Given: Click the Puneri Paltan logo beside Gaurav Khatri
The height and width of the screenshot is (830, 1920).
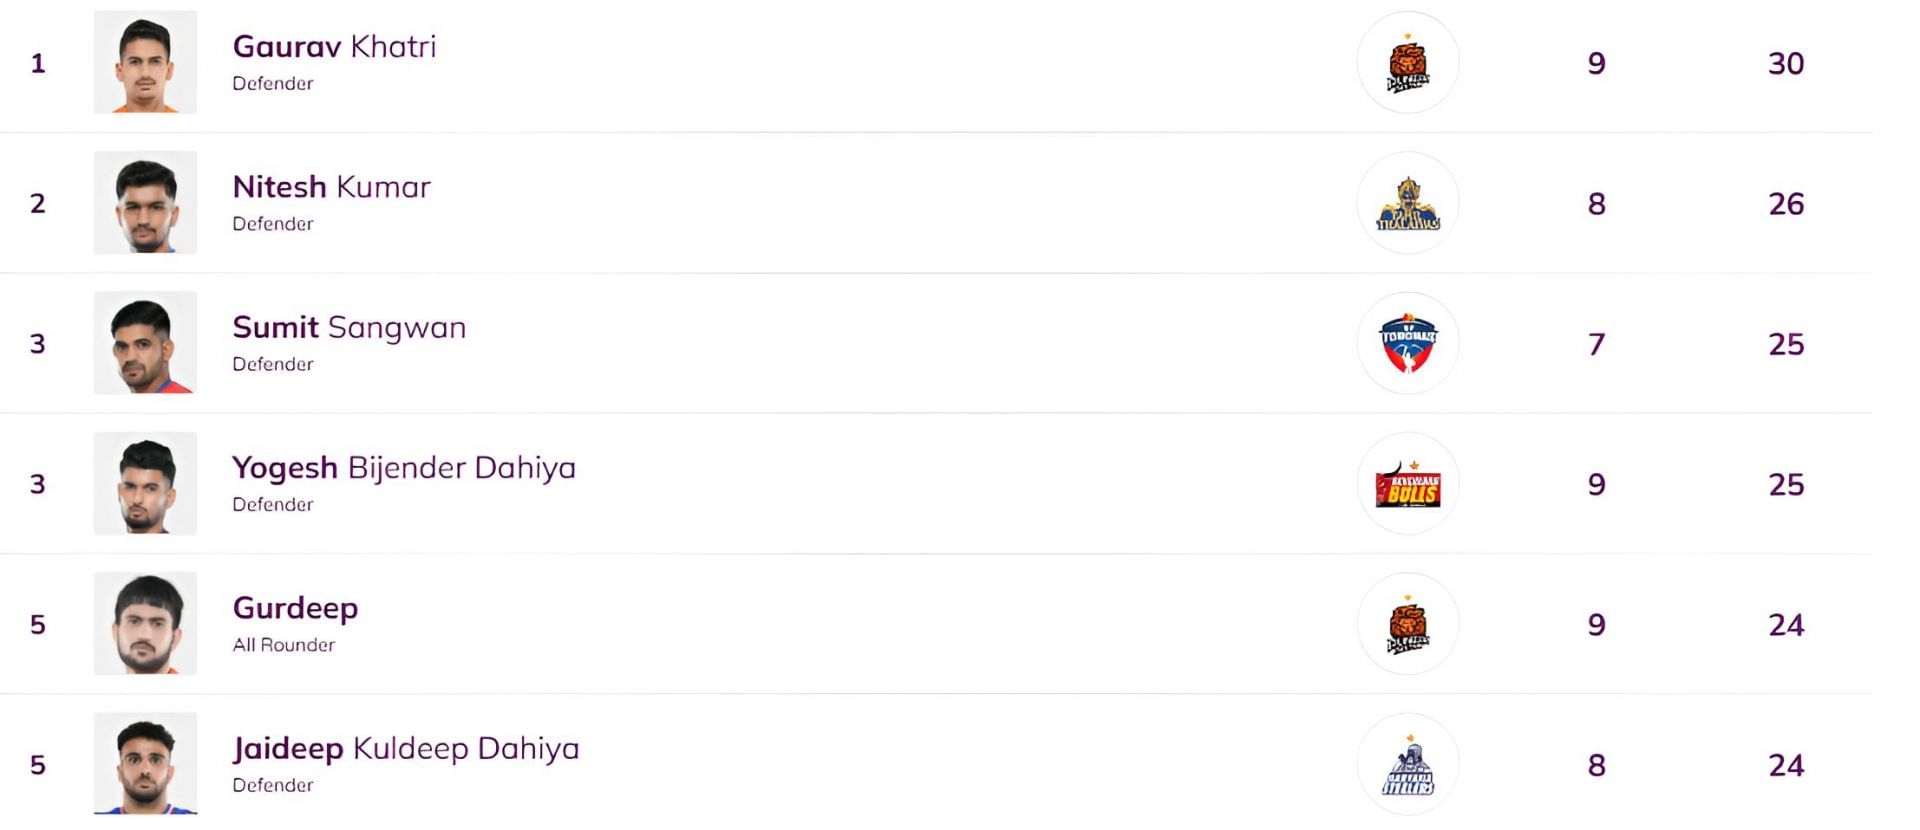Looking at the screenshot, I should click(1407, 63).
